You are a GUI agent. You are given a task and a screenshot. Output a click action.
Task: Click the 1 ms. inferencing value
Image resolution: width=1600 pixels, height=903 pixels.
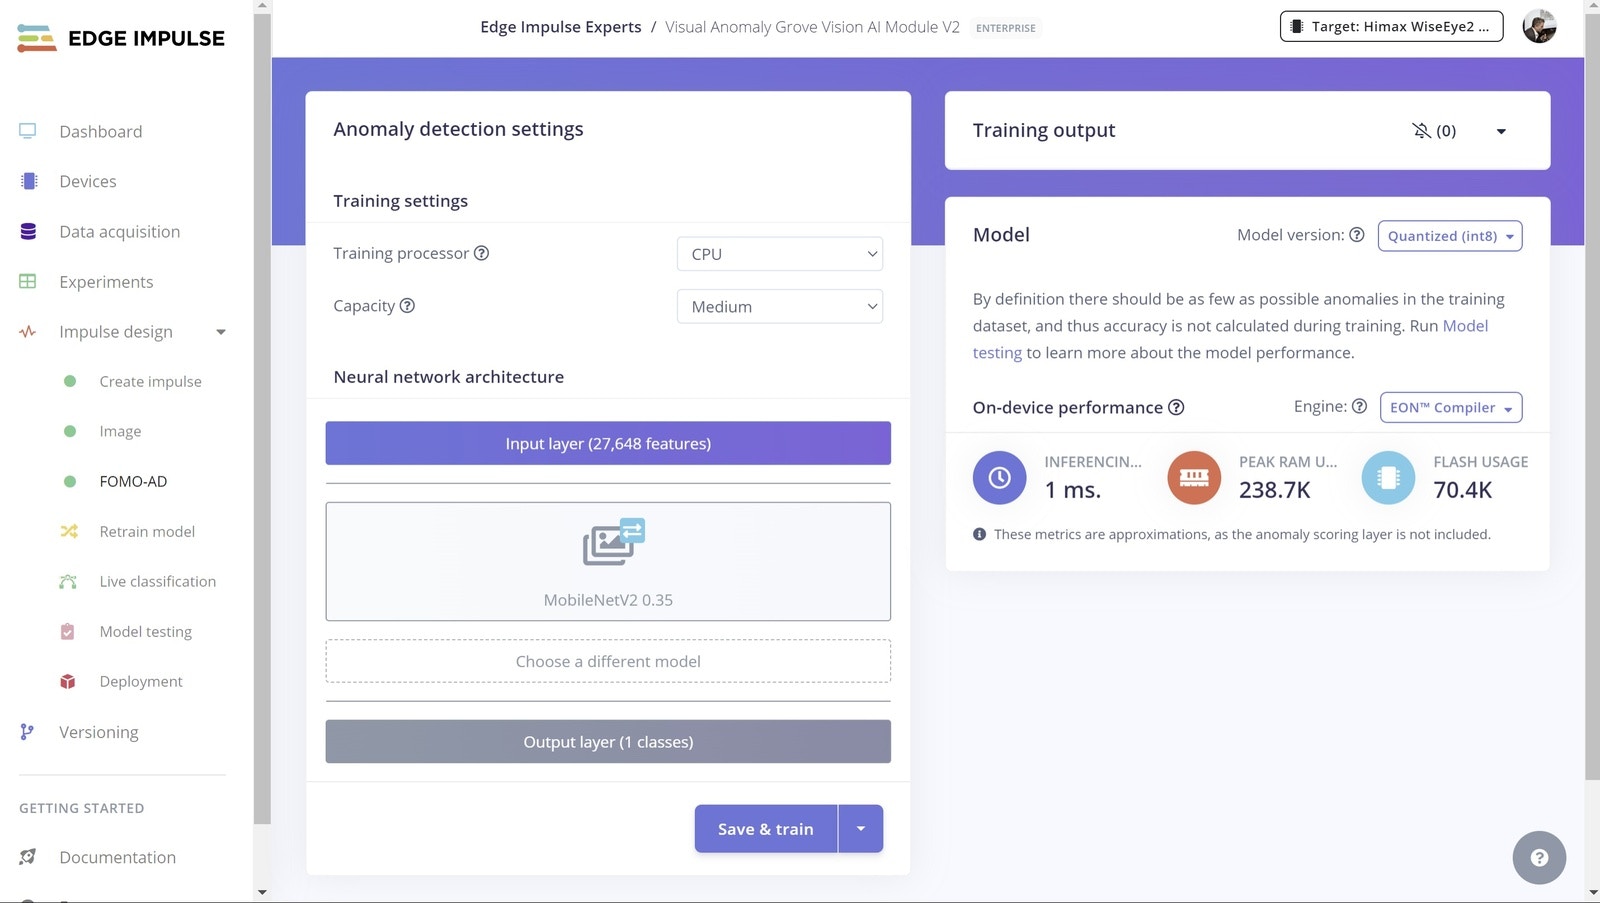(1072, 490)
